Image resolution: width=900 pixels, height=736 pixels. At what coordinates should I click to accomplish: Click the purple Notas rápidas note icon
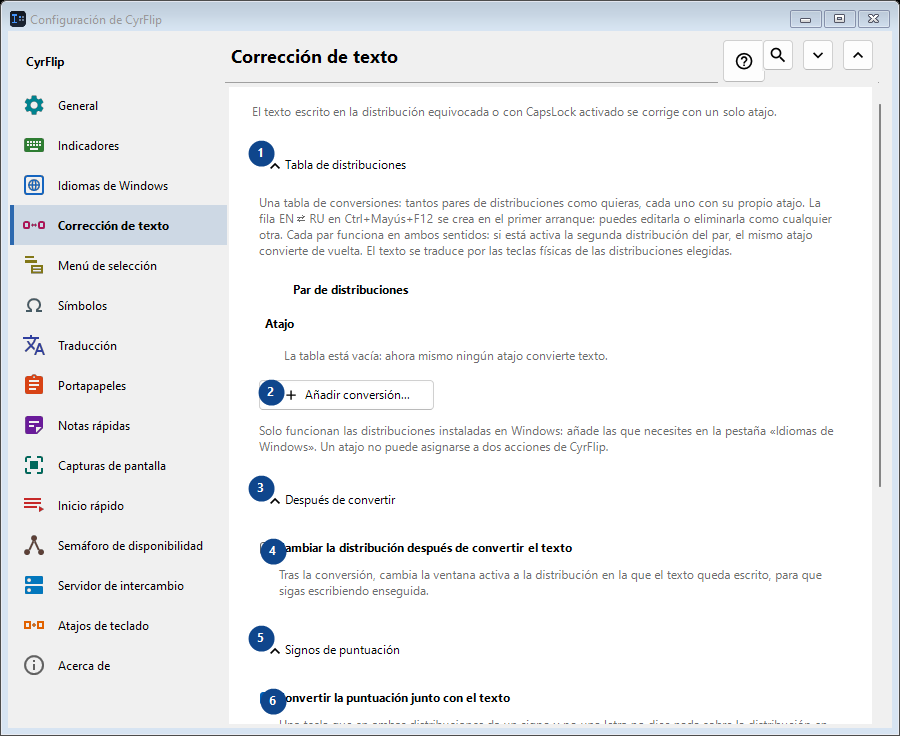click(34, 425)
